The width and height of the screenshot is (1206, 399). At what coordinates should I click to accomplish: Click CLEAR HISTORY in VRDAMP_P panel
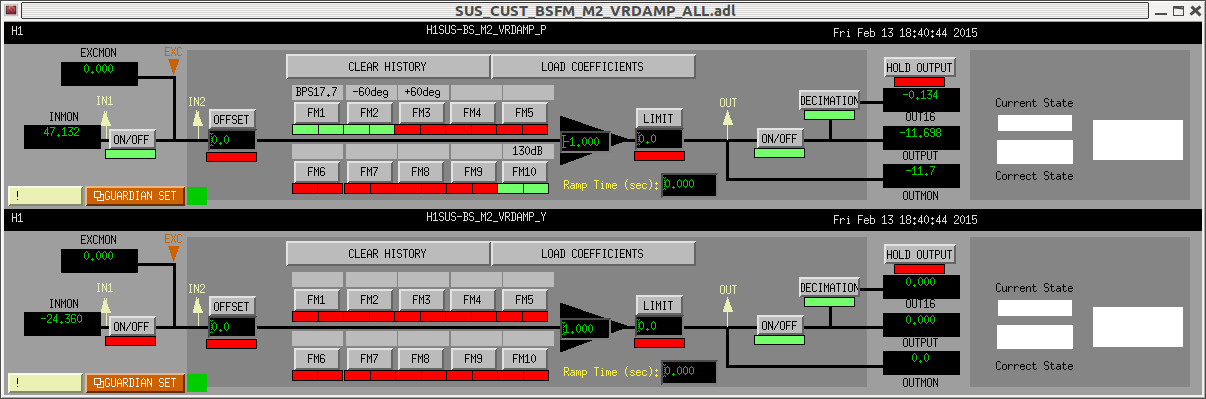click(x=387, y=67)
